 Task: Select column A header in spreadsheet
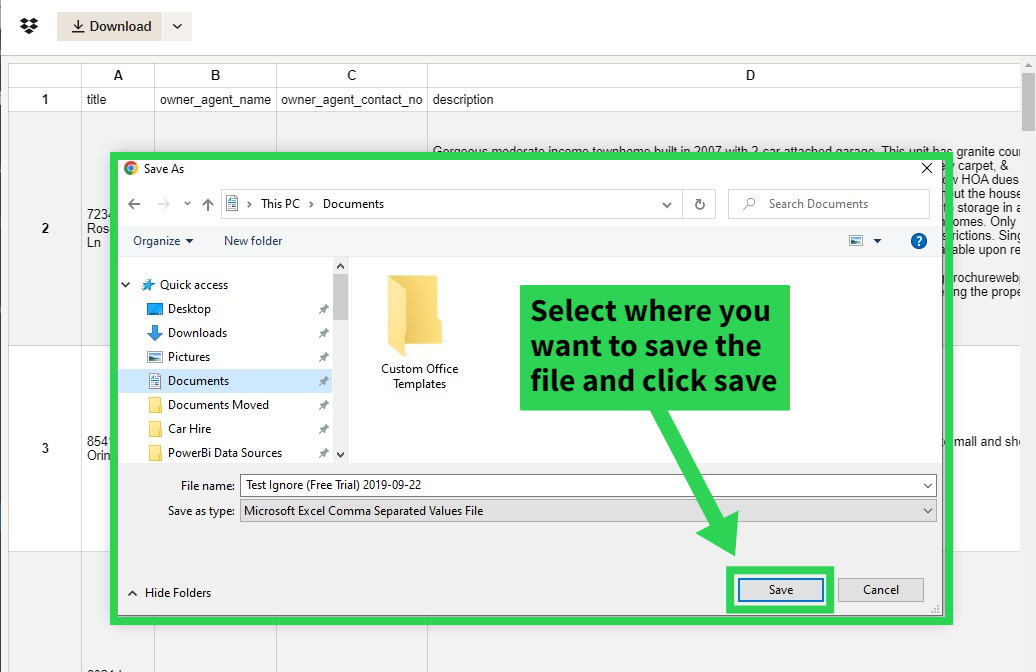pyautogui.click(x=118, y=75)
